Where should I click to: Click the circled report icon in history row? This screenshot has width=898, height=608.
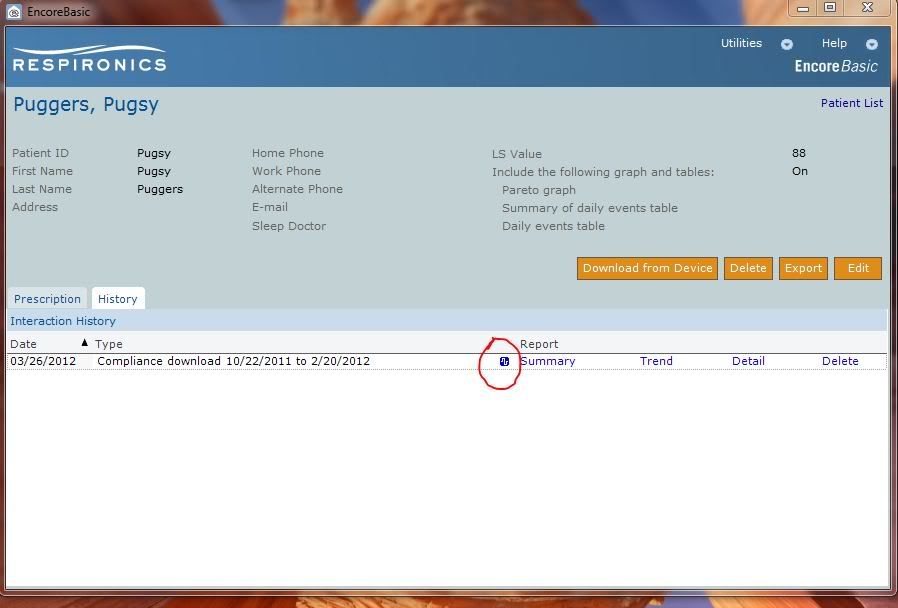504,361
